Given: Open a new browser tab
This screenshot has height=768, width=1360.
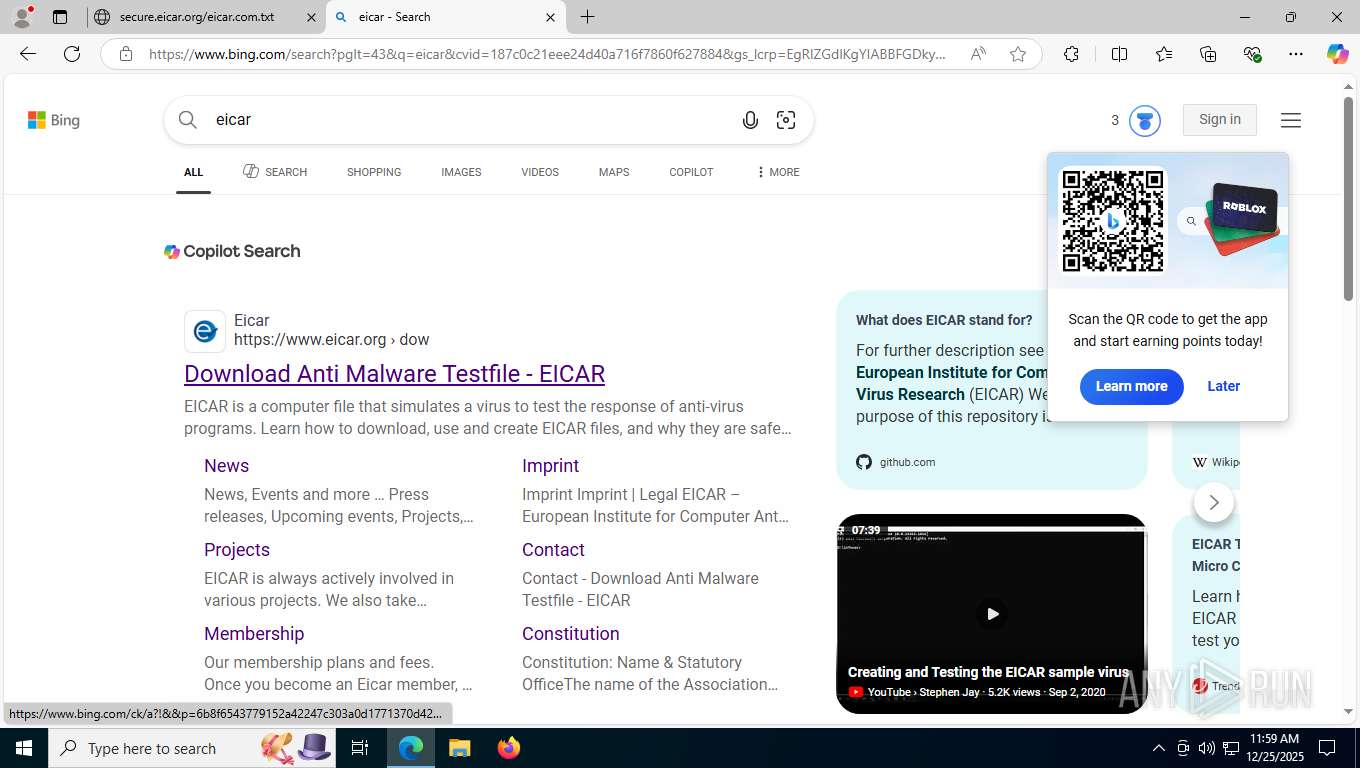Looking at the screenshot, I should [x=588, y=17].
